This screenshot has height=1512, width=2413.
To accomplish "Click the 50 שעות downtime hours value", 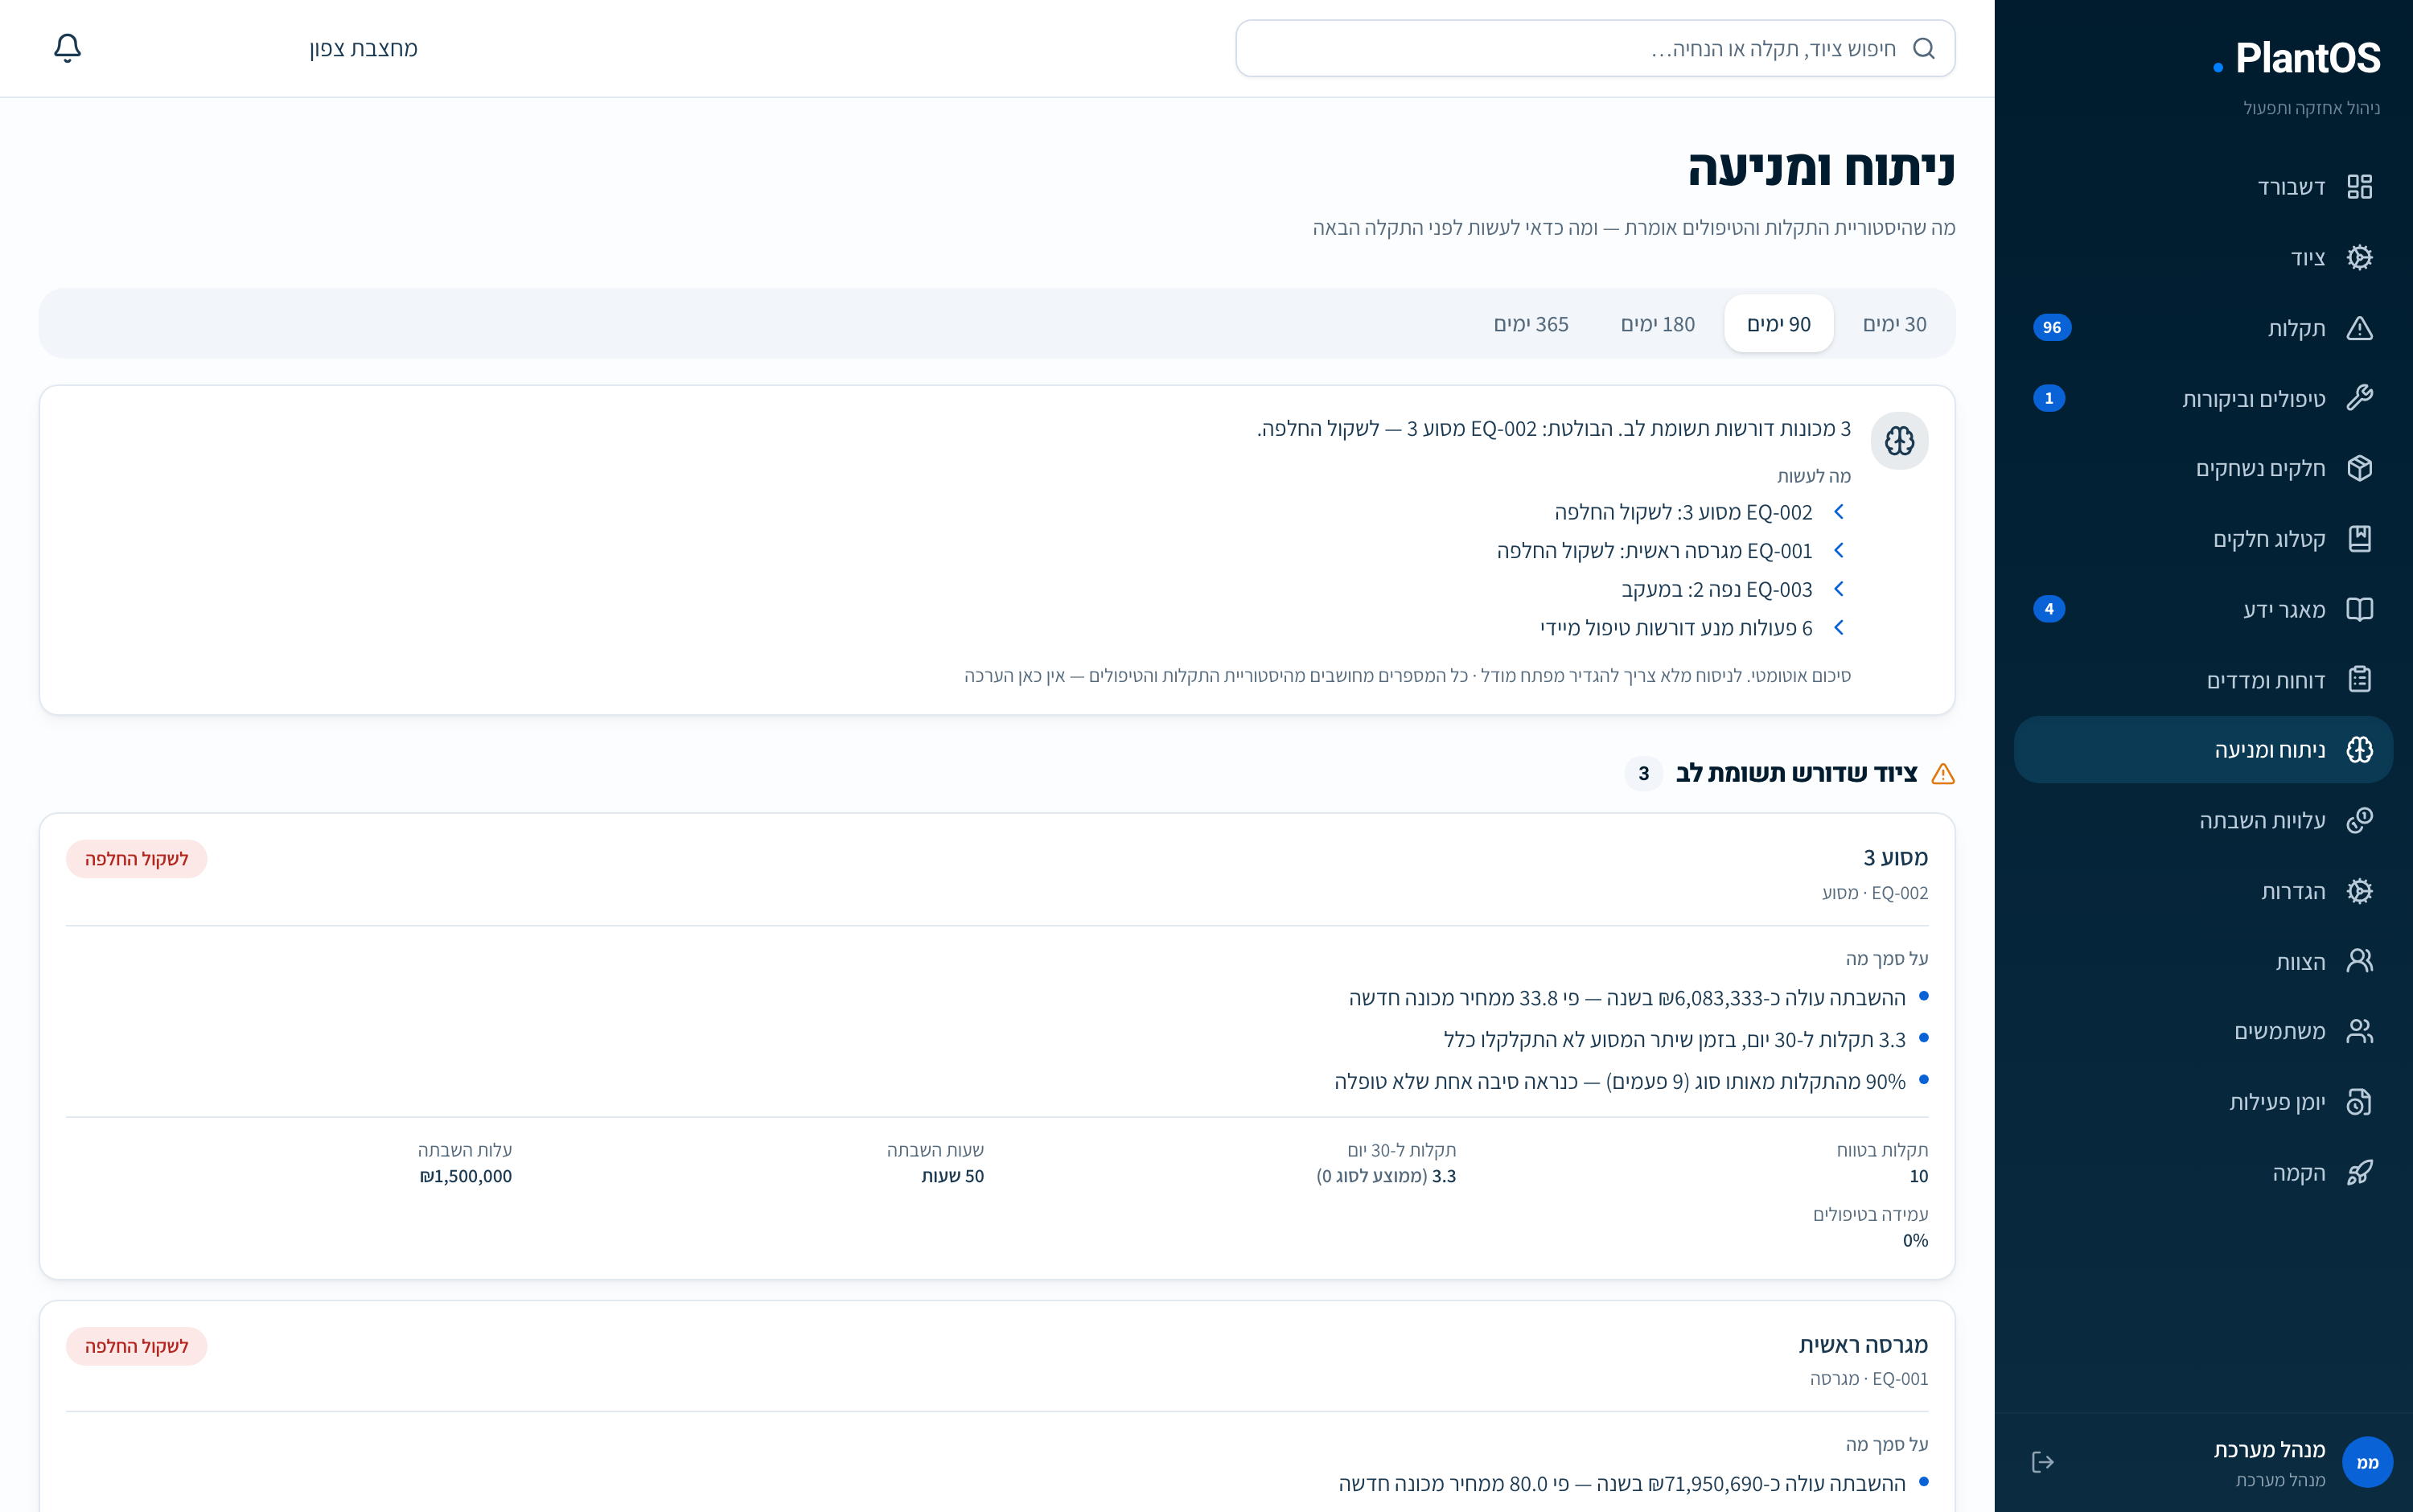I will pos(952,1176).
